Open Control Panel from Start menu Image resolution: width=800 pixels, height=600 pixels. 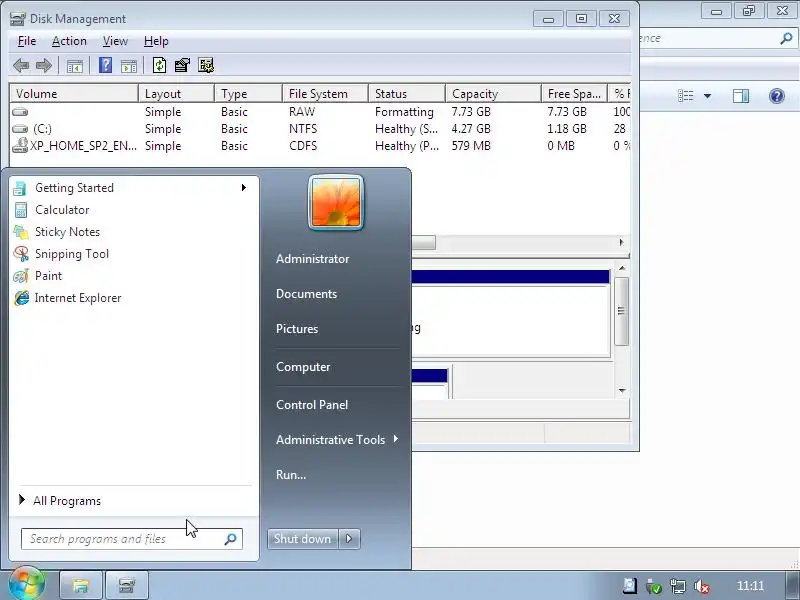coord(312,405)
